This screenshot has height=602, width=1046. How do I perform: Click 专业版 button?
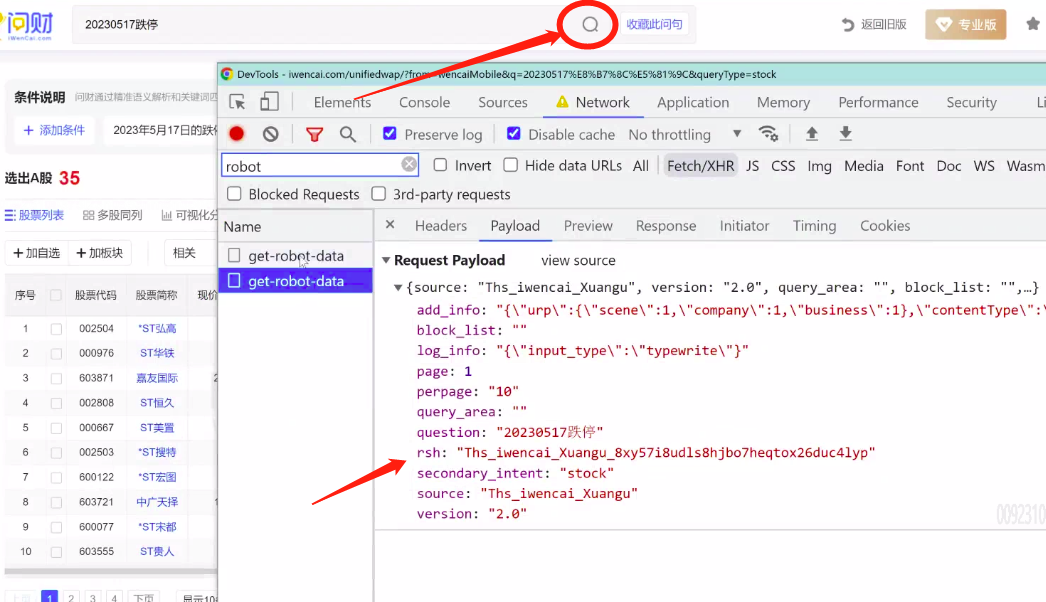(965, 25)
